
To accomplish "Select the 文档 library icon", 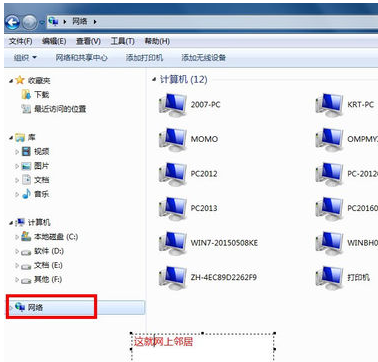I will (26, 180).
